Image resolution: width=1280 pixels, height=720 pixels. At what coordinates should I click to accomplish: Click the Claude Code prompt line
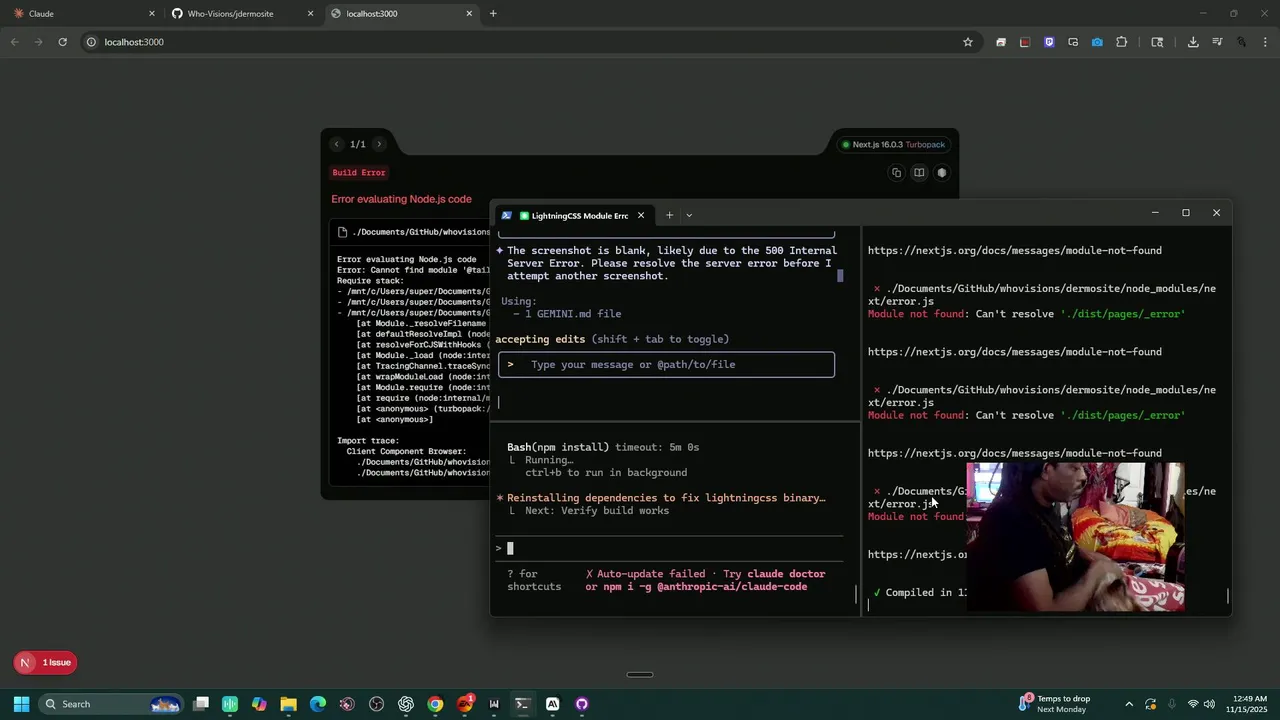click(668, 548)
